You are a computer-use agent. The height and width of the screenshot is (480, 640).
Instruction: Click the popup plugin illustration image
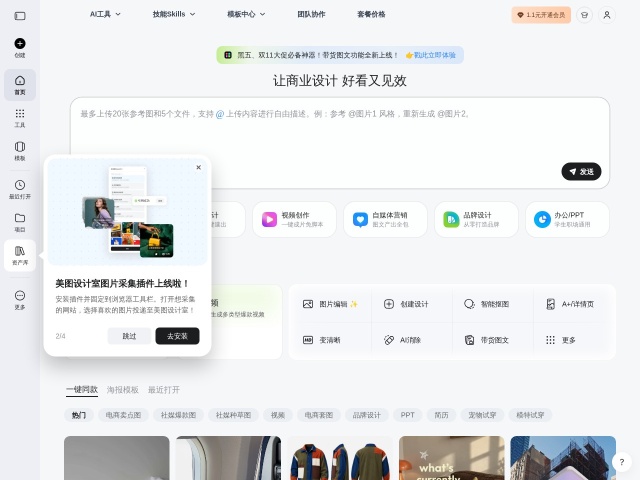[127, 212]
